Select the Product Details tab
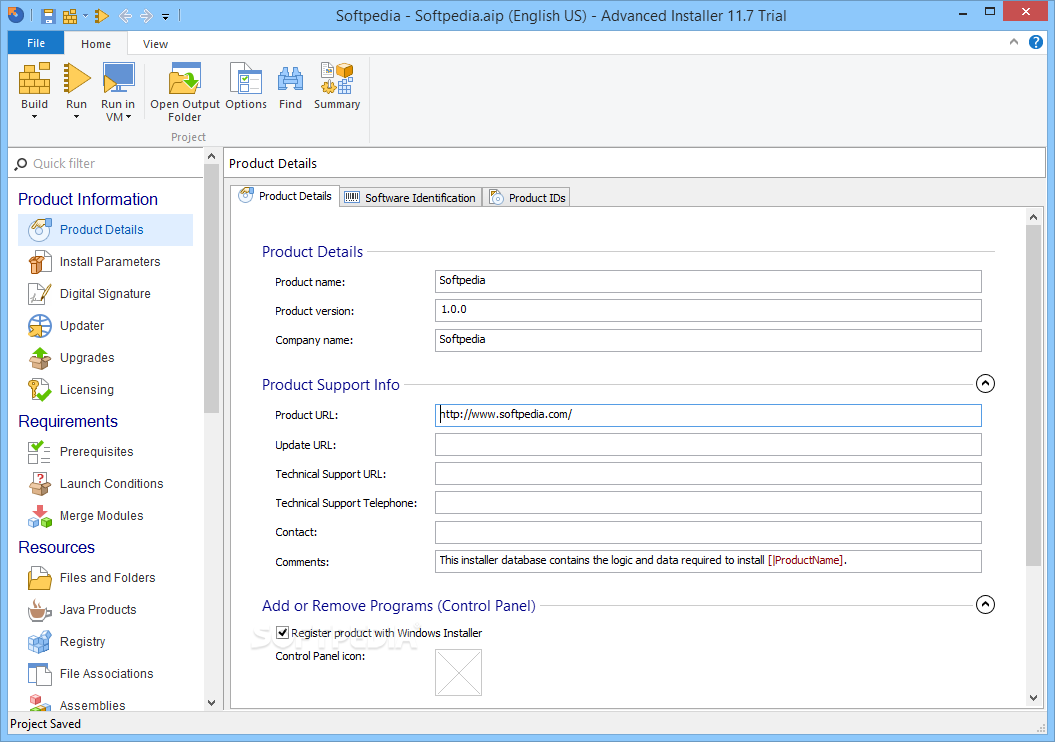The image size is (1055, 742). pyautogui.click(x=286, y=196)
